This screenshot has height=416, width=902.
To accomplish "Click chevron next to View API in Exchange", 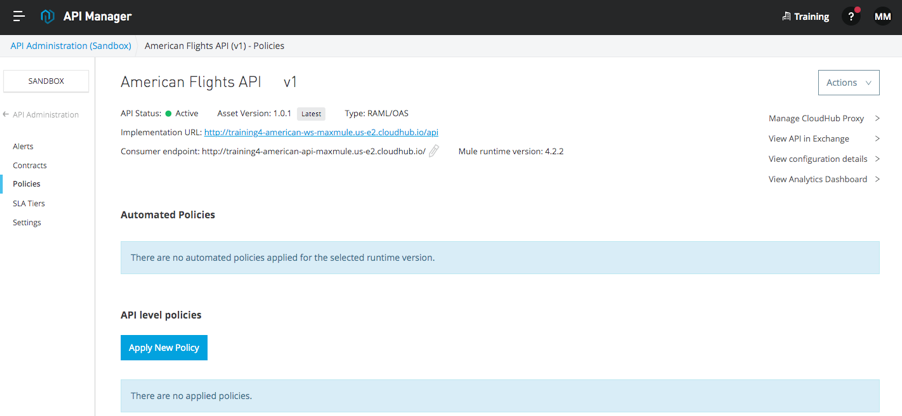I will pos(877,139).
